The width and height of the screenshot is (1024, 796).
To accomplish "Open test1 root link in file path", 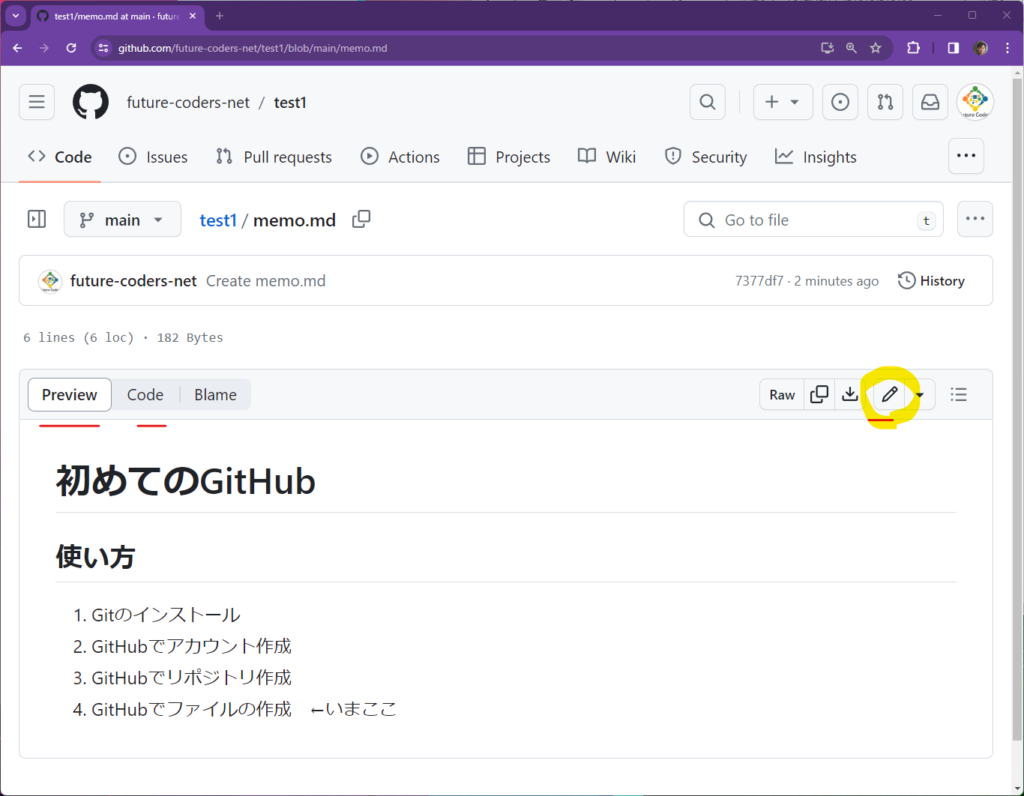I will click(x=218, y=220).
